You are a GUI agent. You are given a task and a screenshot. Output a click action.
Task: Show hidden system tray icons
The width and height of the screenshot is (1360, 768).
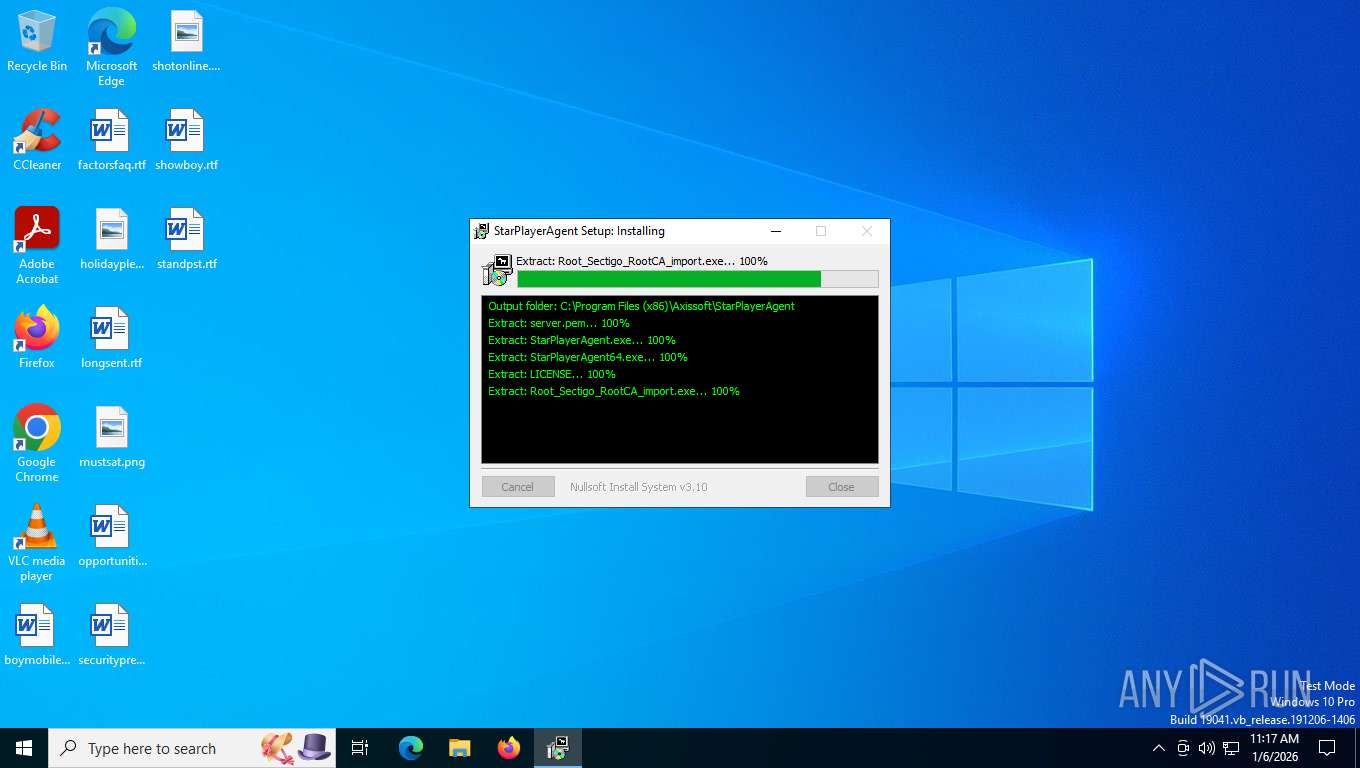[x=1159, y=748]
